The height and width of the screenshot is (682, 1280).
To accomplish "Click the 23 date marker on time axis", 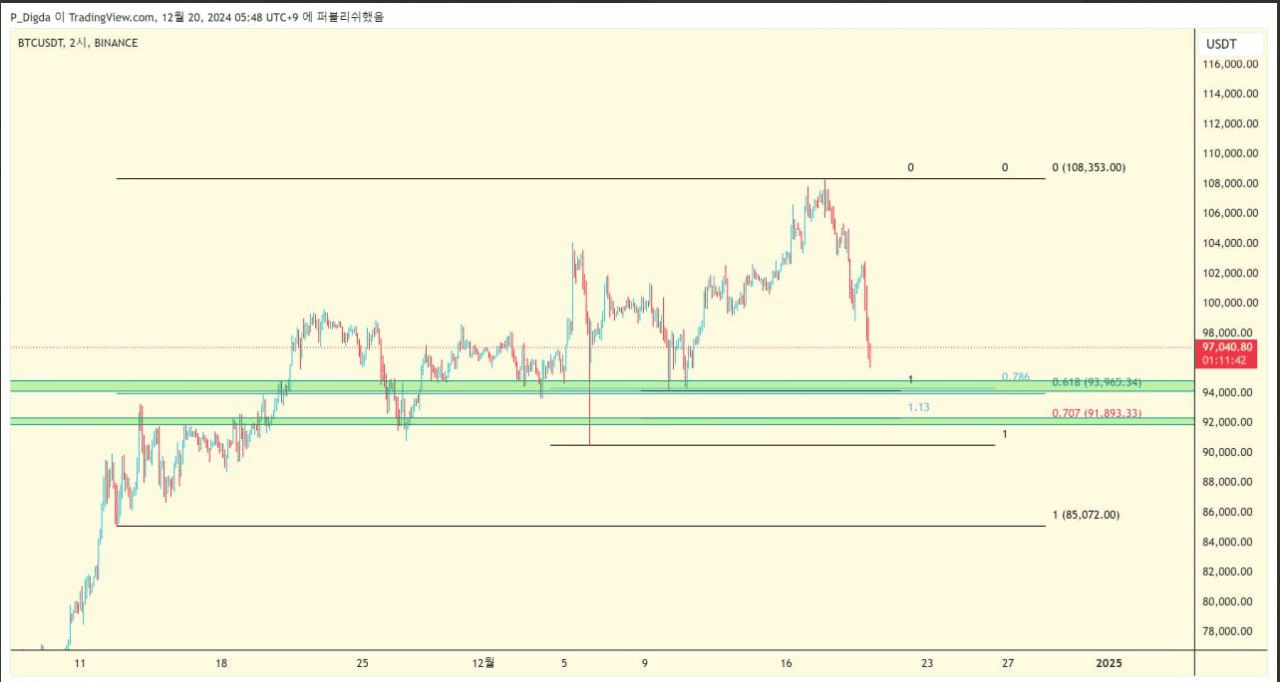I will (927, 663).
